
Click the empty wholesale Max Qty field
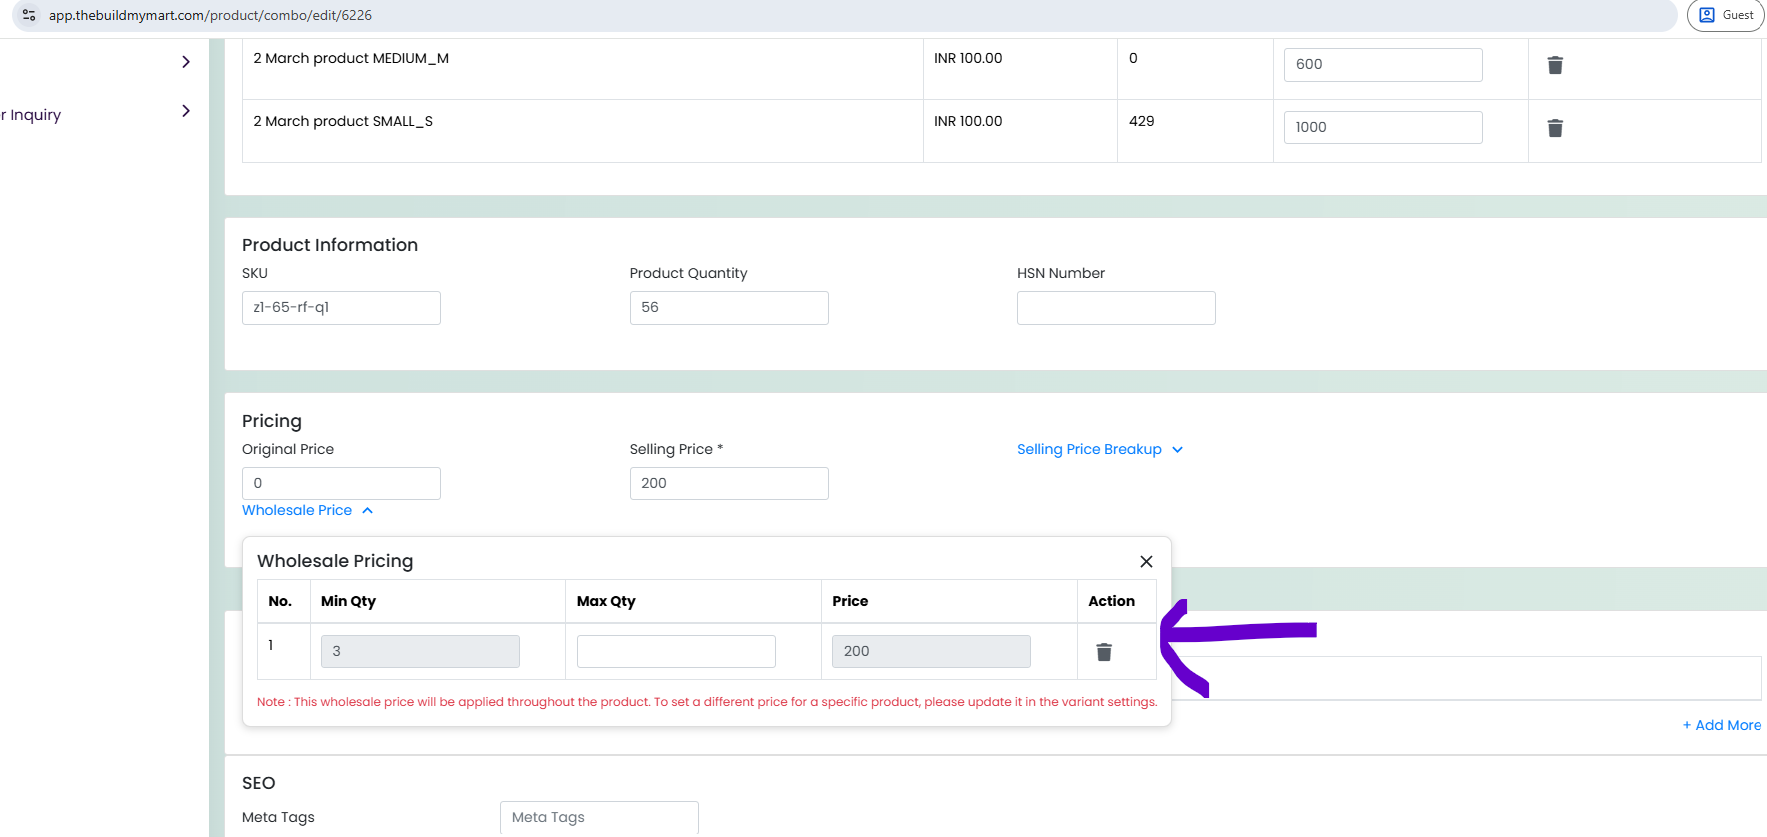676,651
